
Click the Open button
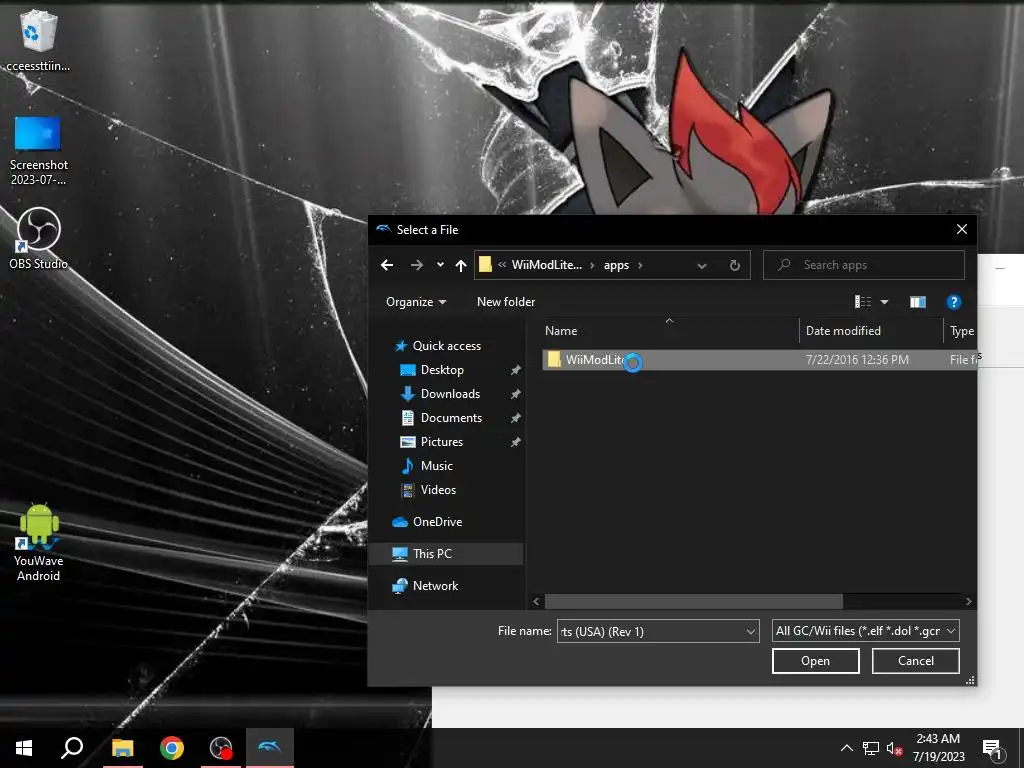816,661
